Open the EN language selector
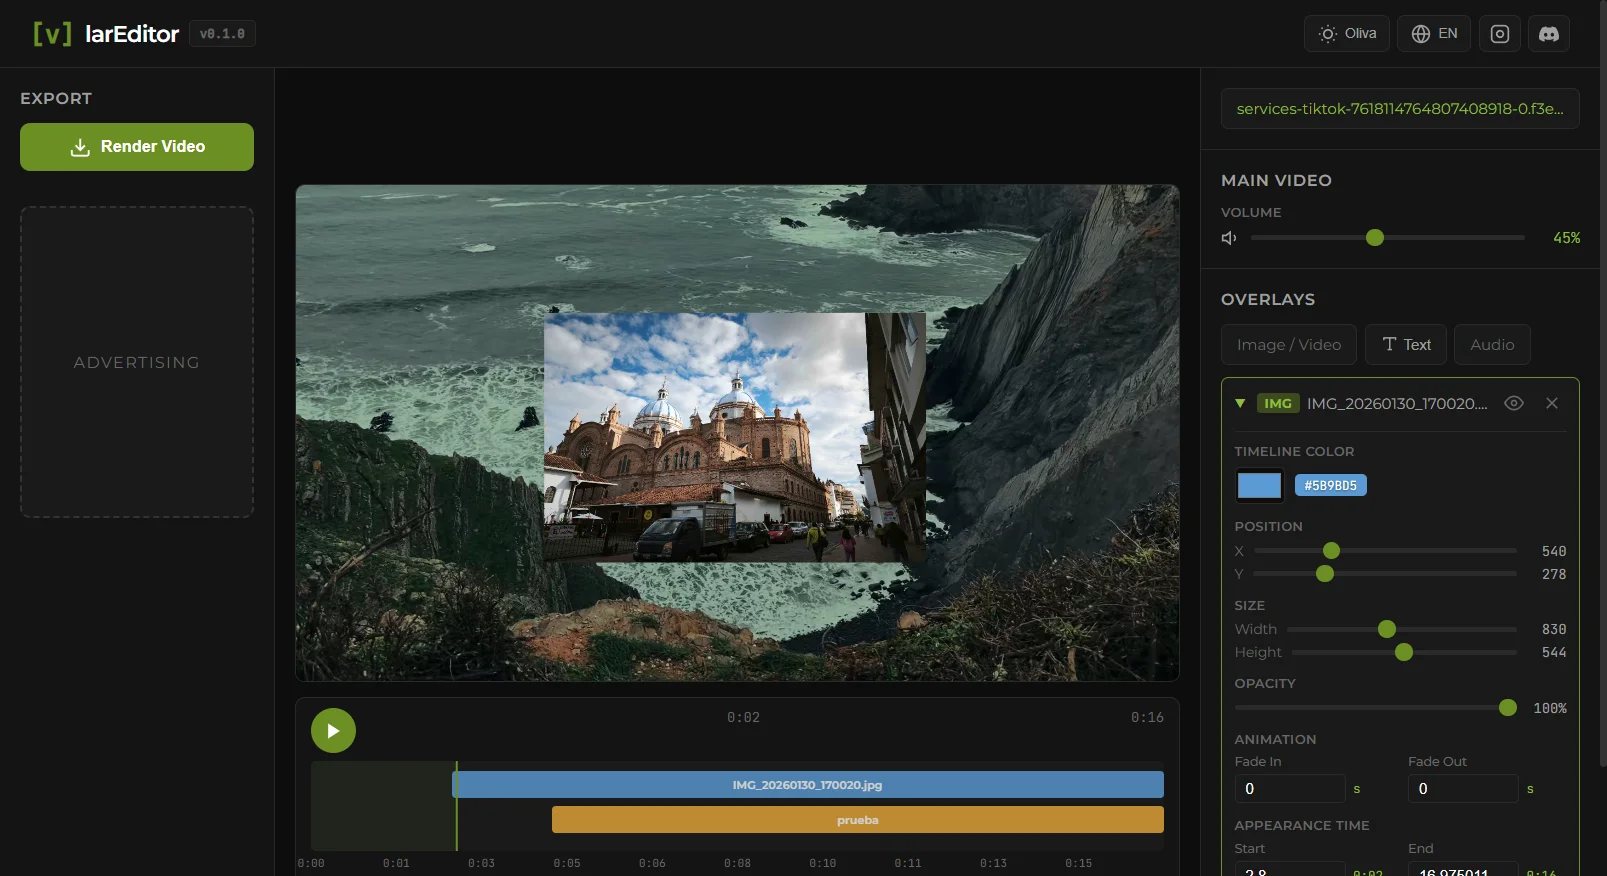The width and height of the screenshot is (1607, 876). click(1434, 34)
